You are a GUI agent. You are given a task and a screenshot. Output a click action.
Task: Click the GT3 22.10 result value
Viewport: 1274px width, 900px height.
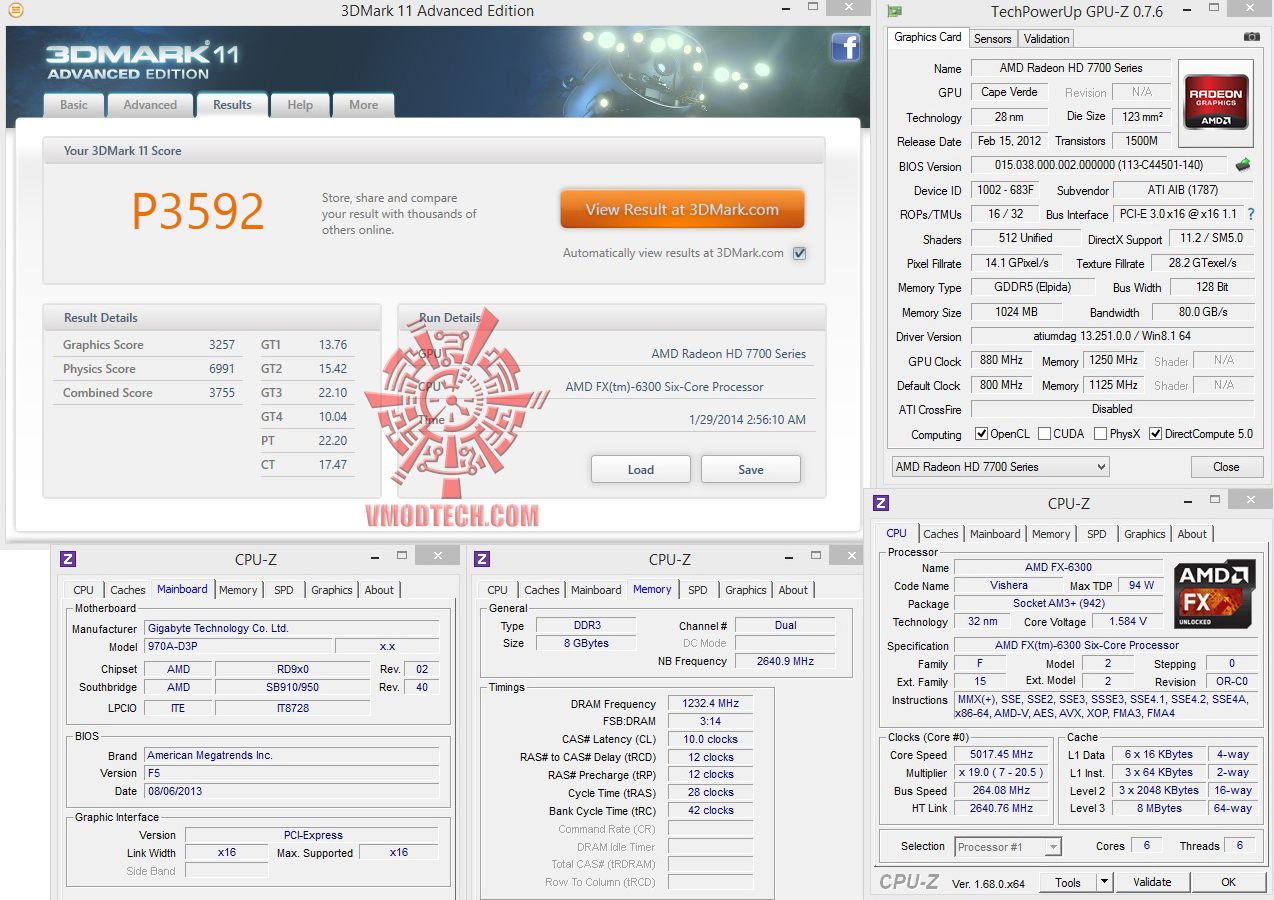pyautogui.click(x=333, y=393)
